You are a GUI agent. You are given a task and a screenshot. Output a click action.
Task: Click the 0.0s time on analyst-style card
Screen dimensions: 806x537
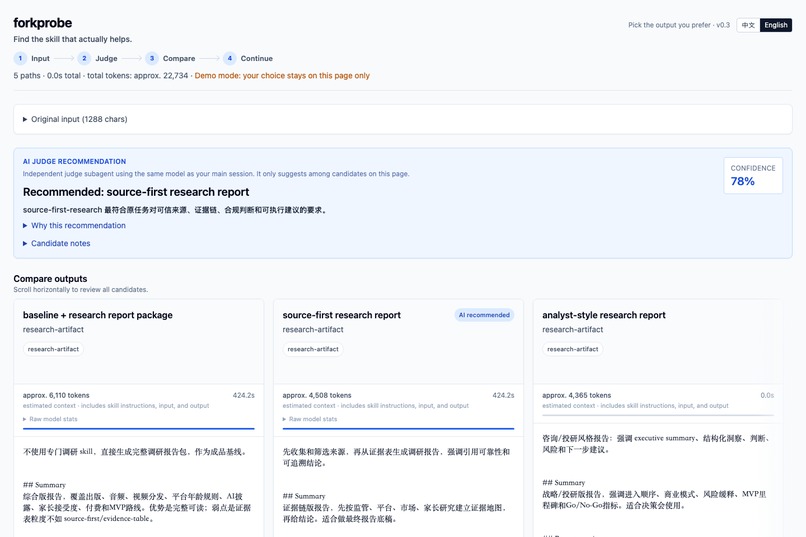tap(767, 396)
